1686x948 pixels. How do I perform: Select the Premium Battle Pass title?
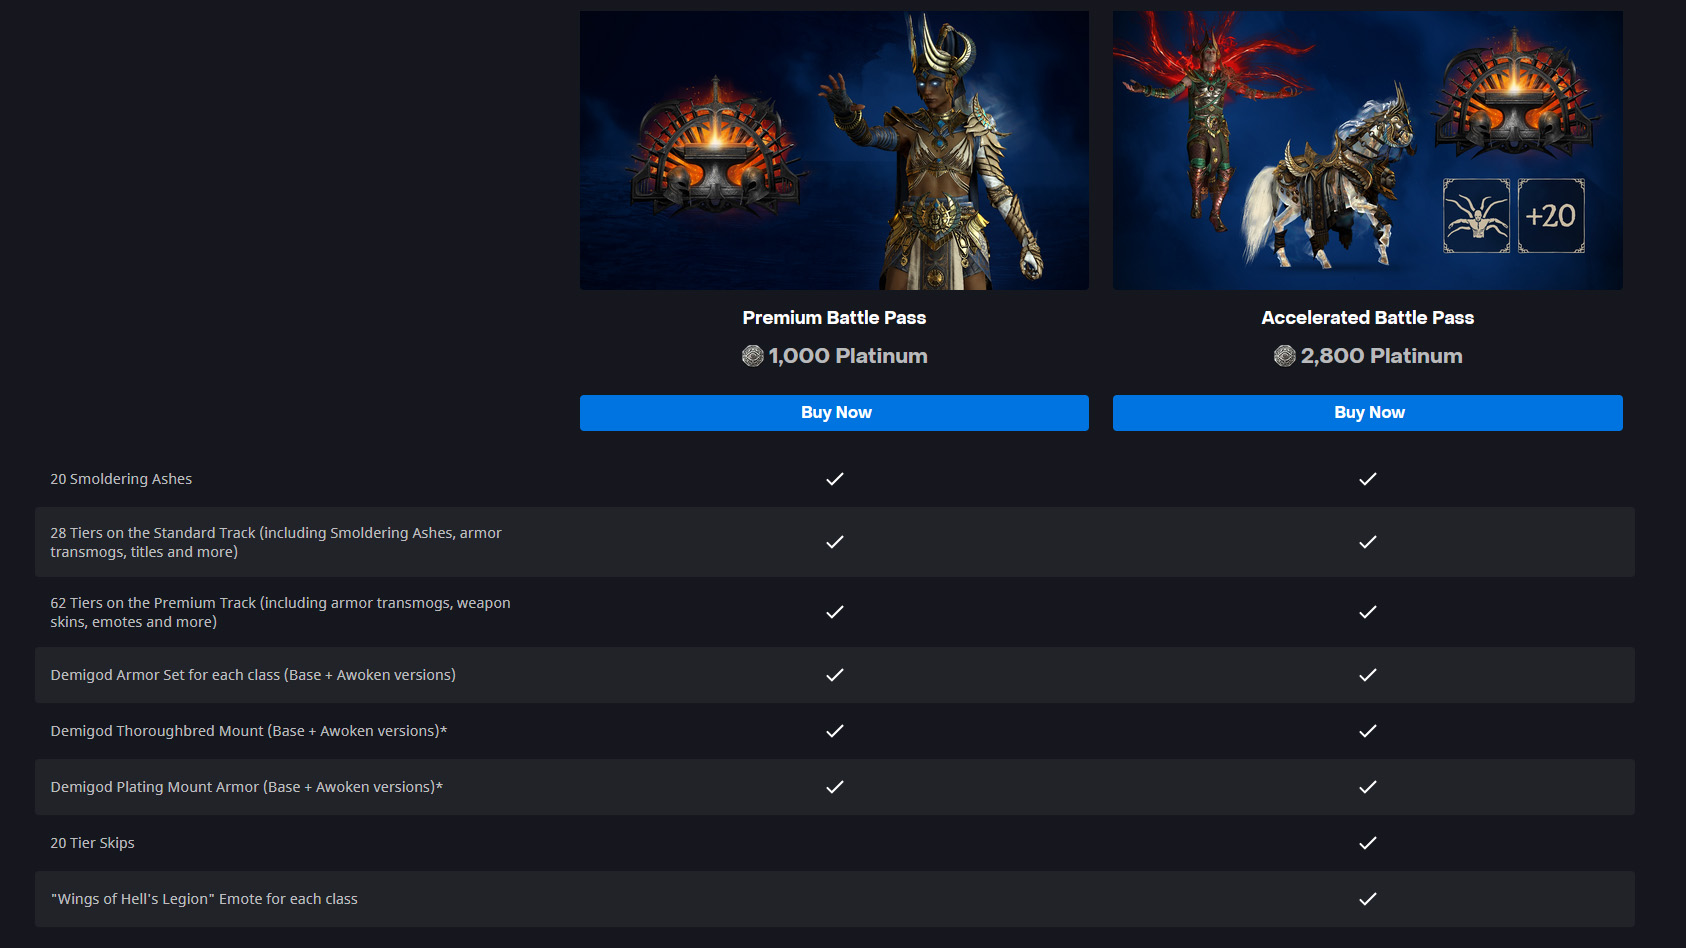834,318
